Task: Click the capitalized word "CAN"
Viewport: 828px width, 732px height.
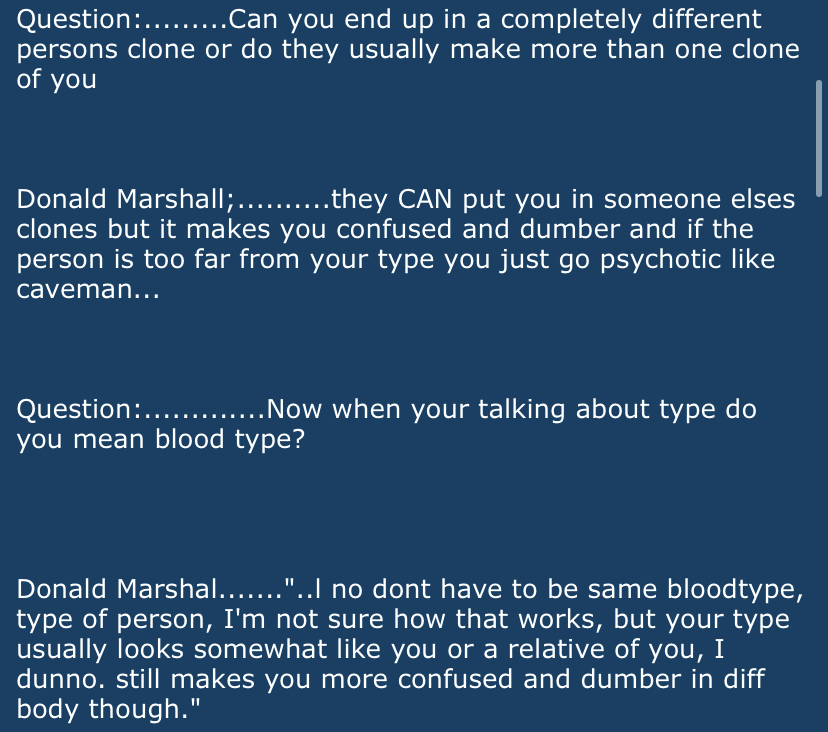Action: [424, 200]
